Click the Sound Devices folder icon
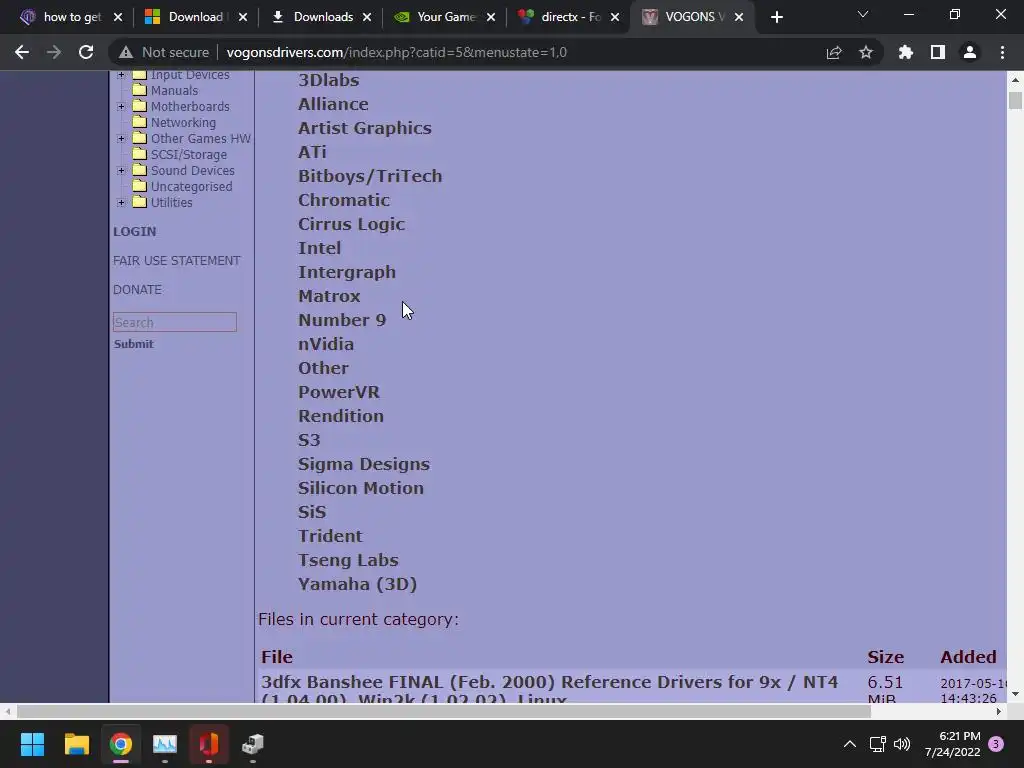 (x=140, y=170)
